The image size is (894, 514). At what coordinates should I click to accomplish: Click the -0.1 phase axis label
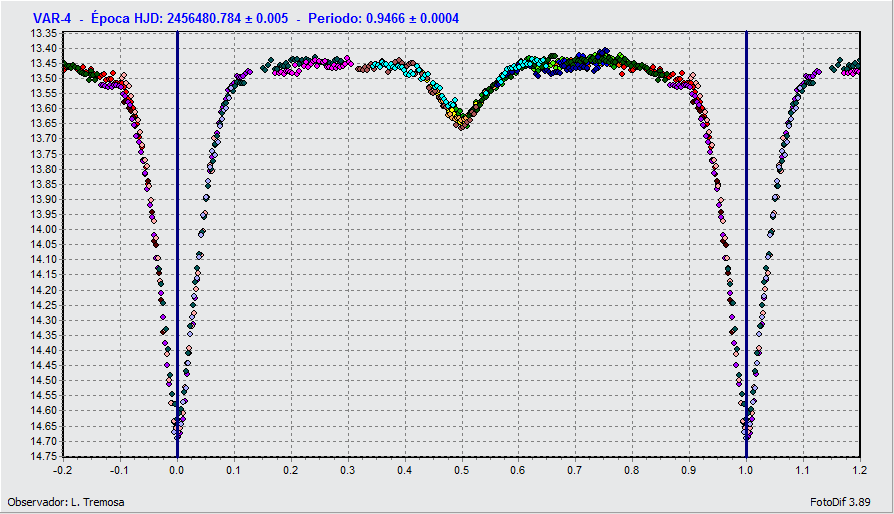coord(120,470)
